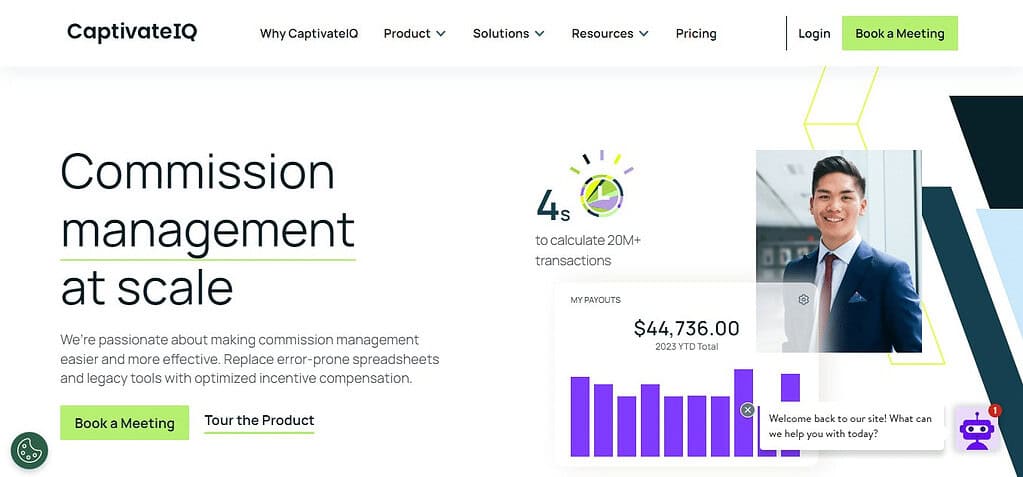The height and width of the screenshot is (477, 1023).
Task: Click the Tour the Product link
Action: 259,420
